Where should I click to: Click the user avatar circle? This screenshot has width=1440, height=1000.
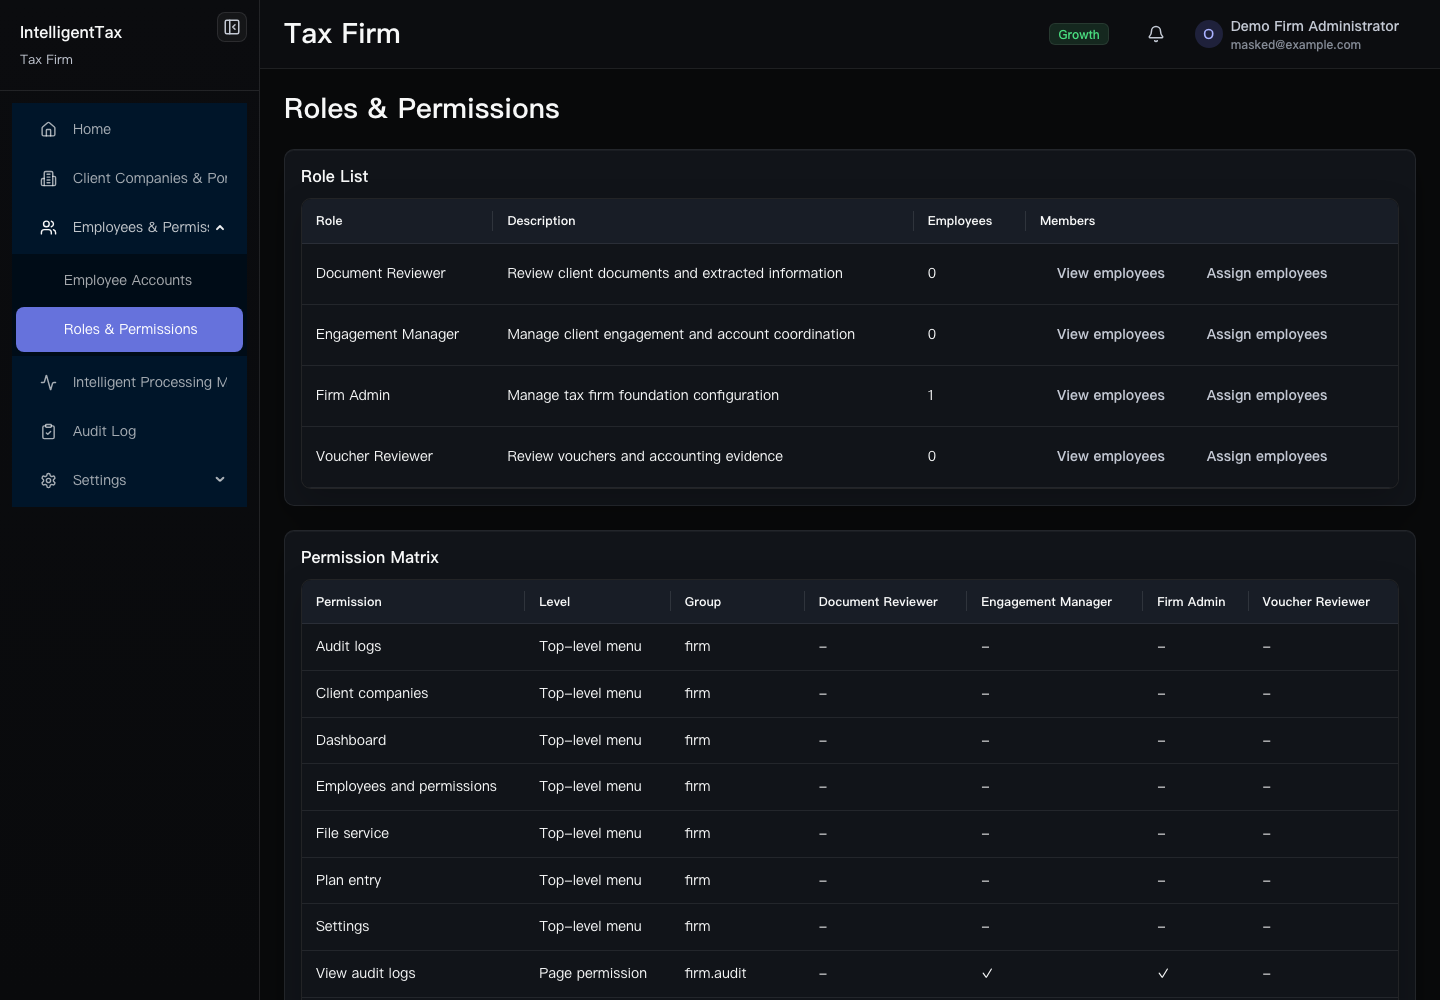pos(1208,34)
